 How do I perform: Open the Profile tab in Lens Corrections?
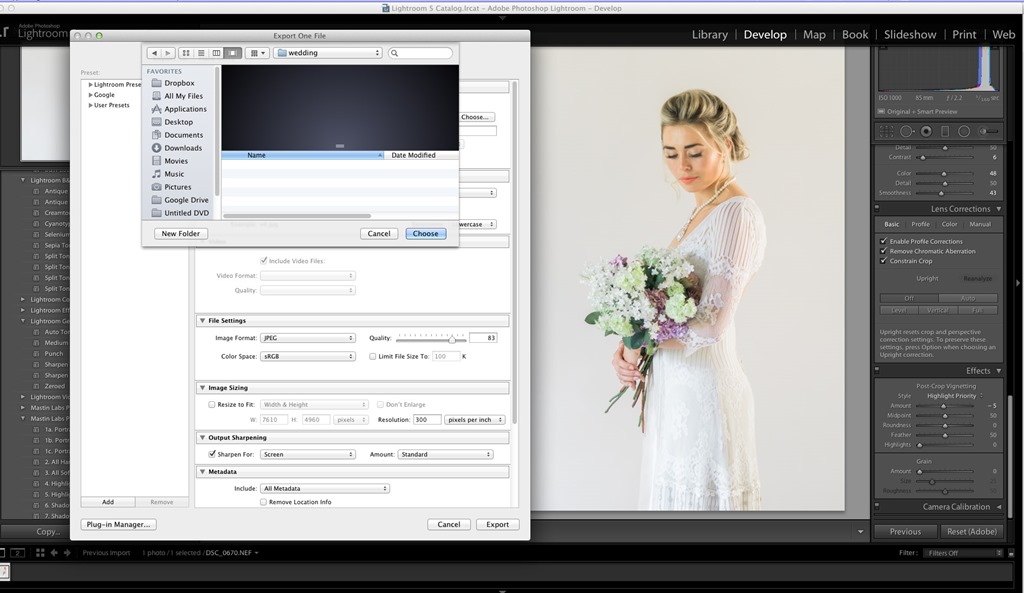(x=920, y=224)
